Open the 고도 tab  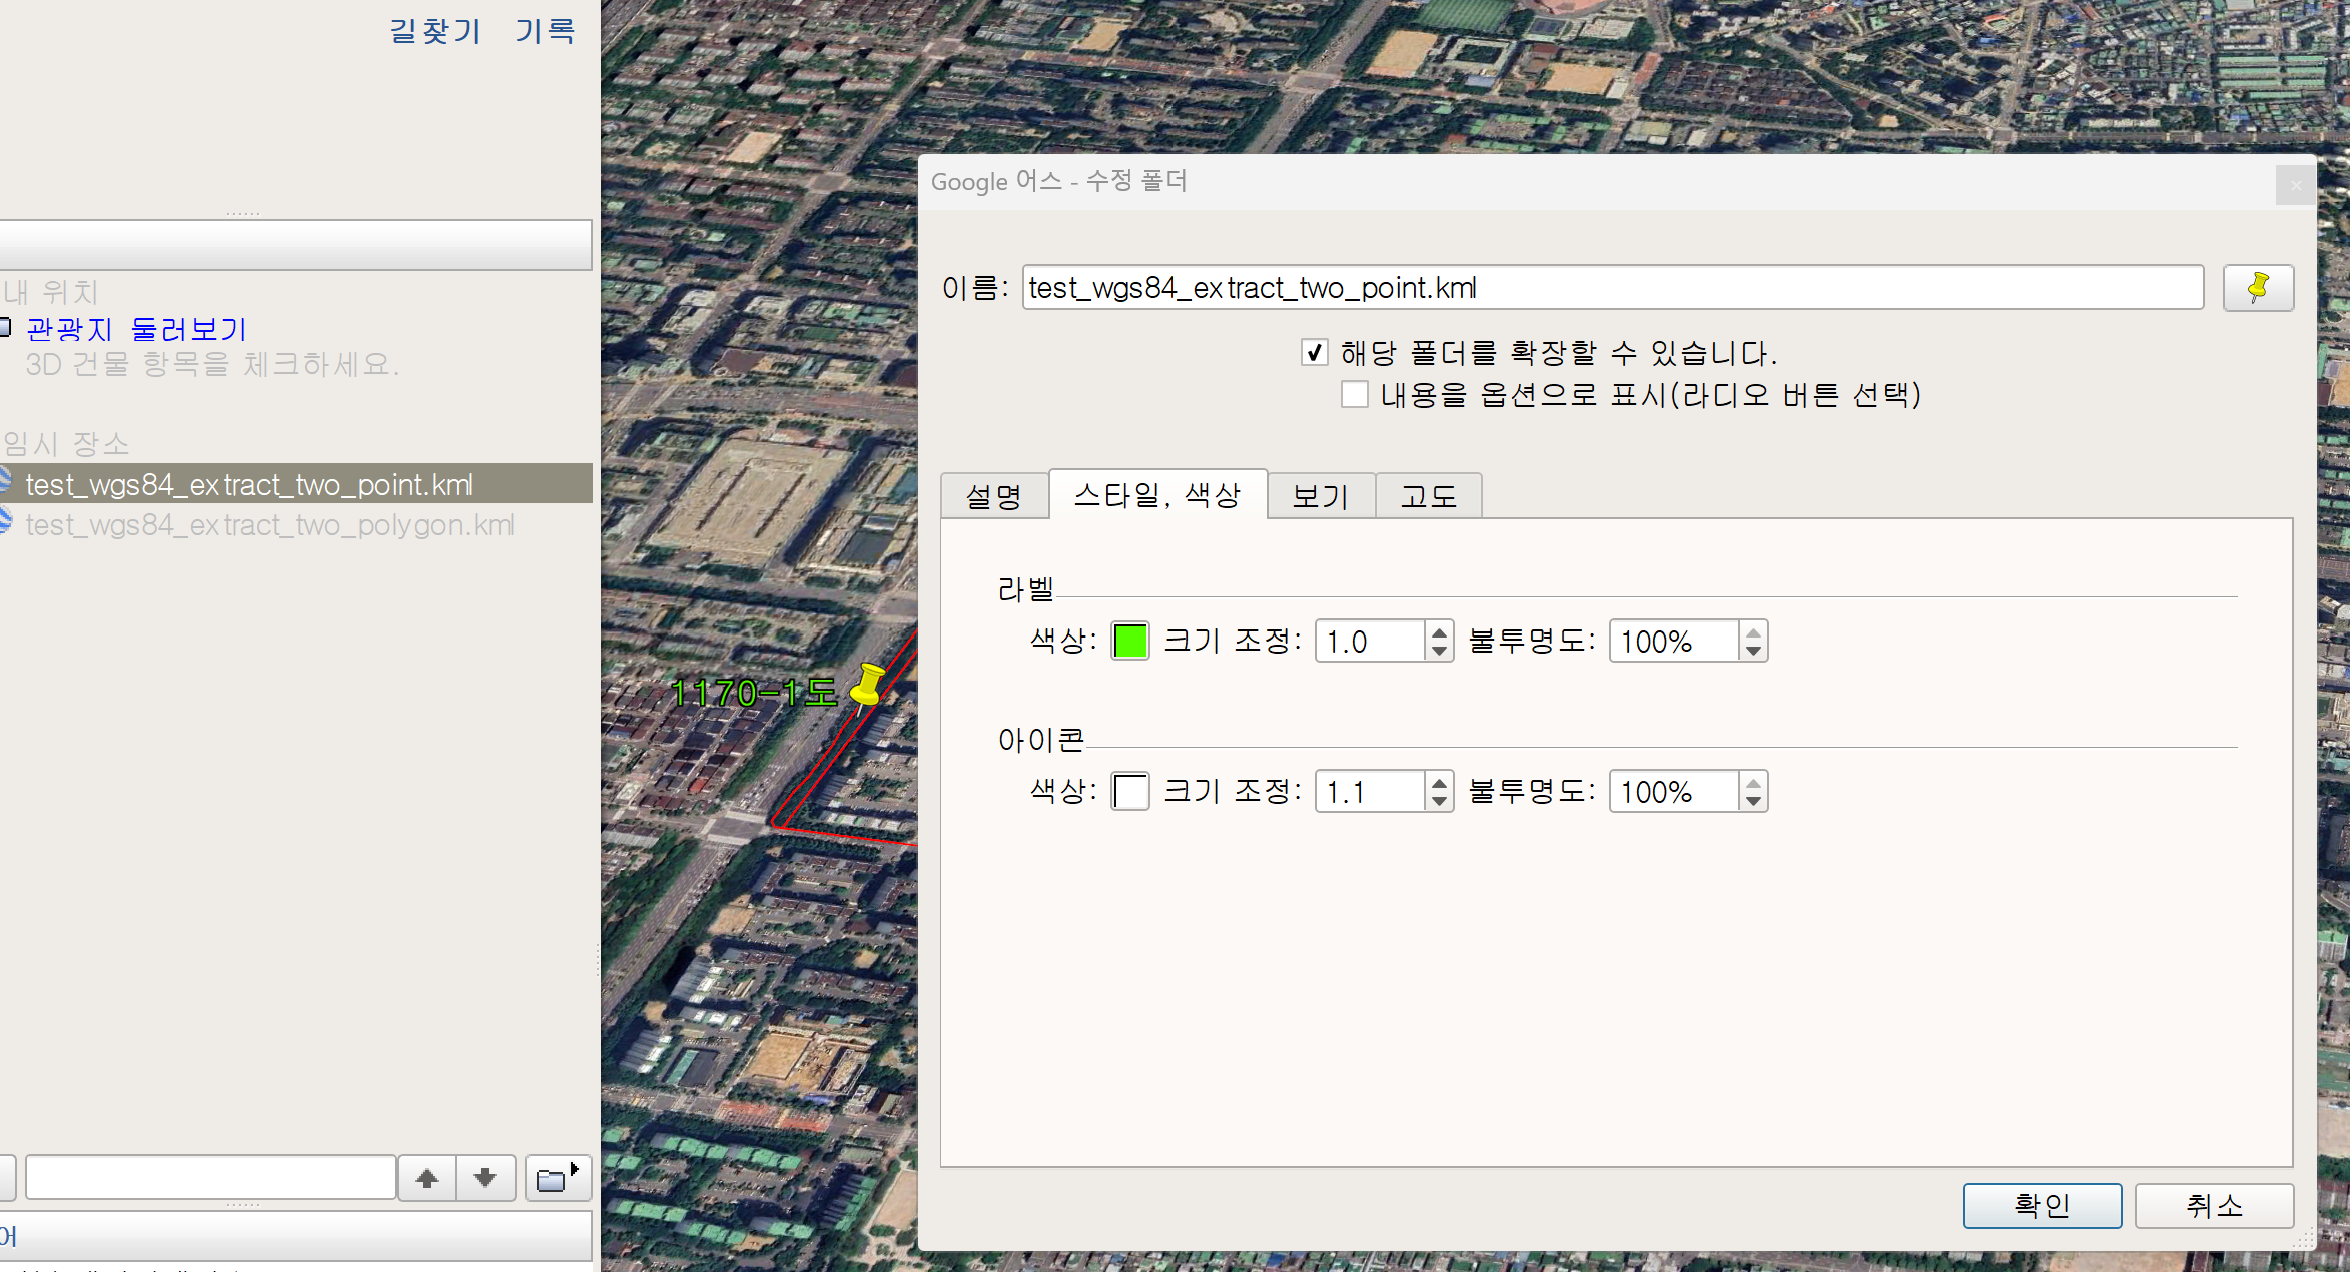pos(1427,496)
